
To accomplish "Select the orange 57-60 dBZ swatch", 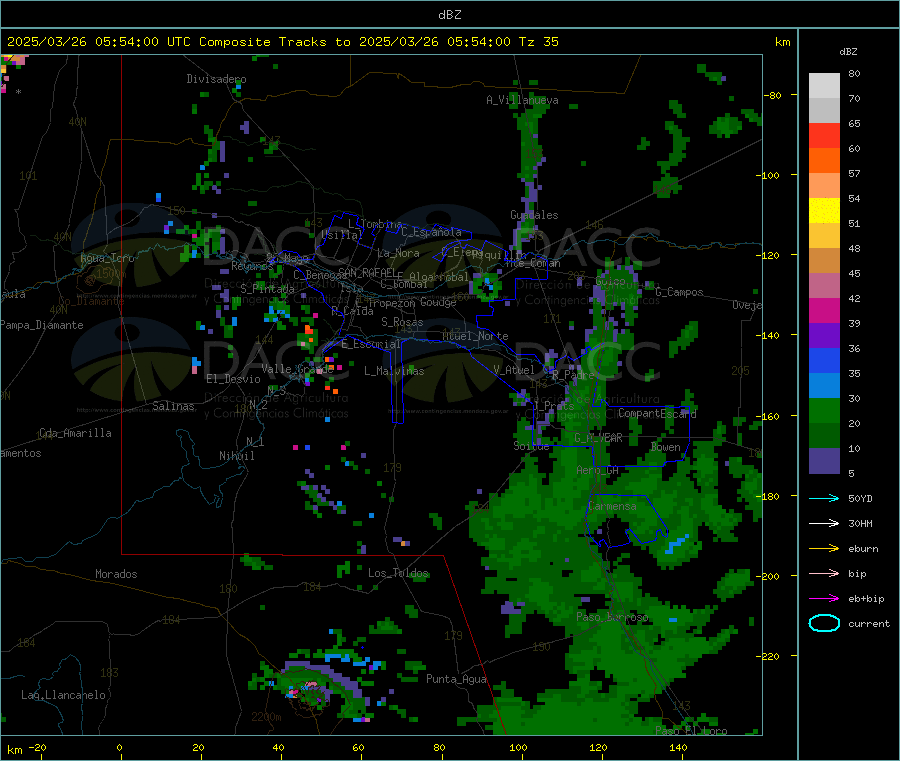I will (824, 161).
